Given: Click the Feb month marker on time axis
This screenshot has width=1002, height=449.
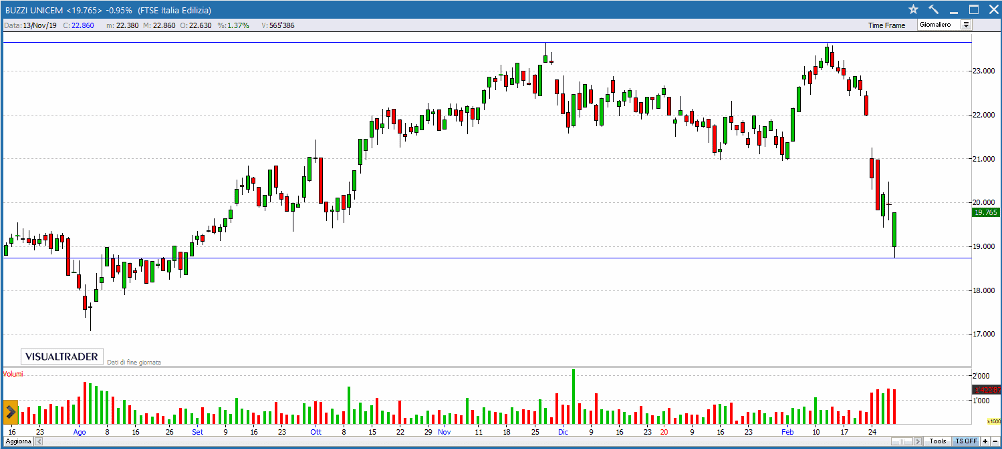Looking at the screenshot, I should coord(787,432).
